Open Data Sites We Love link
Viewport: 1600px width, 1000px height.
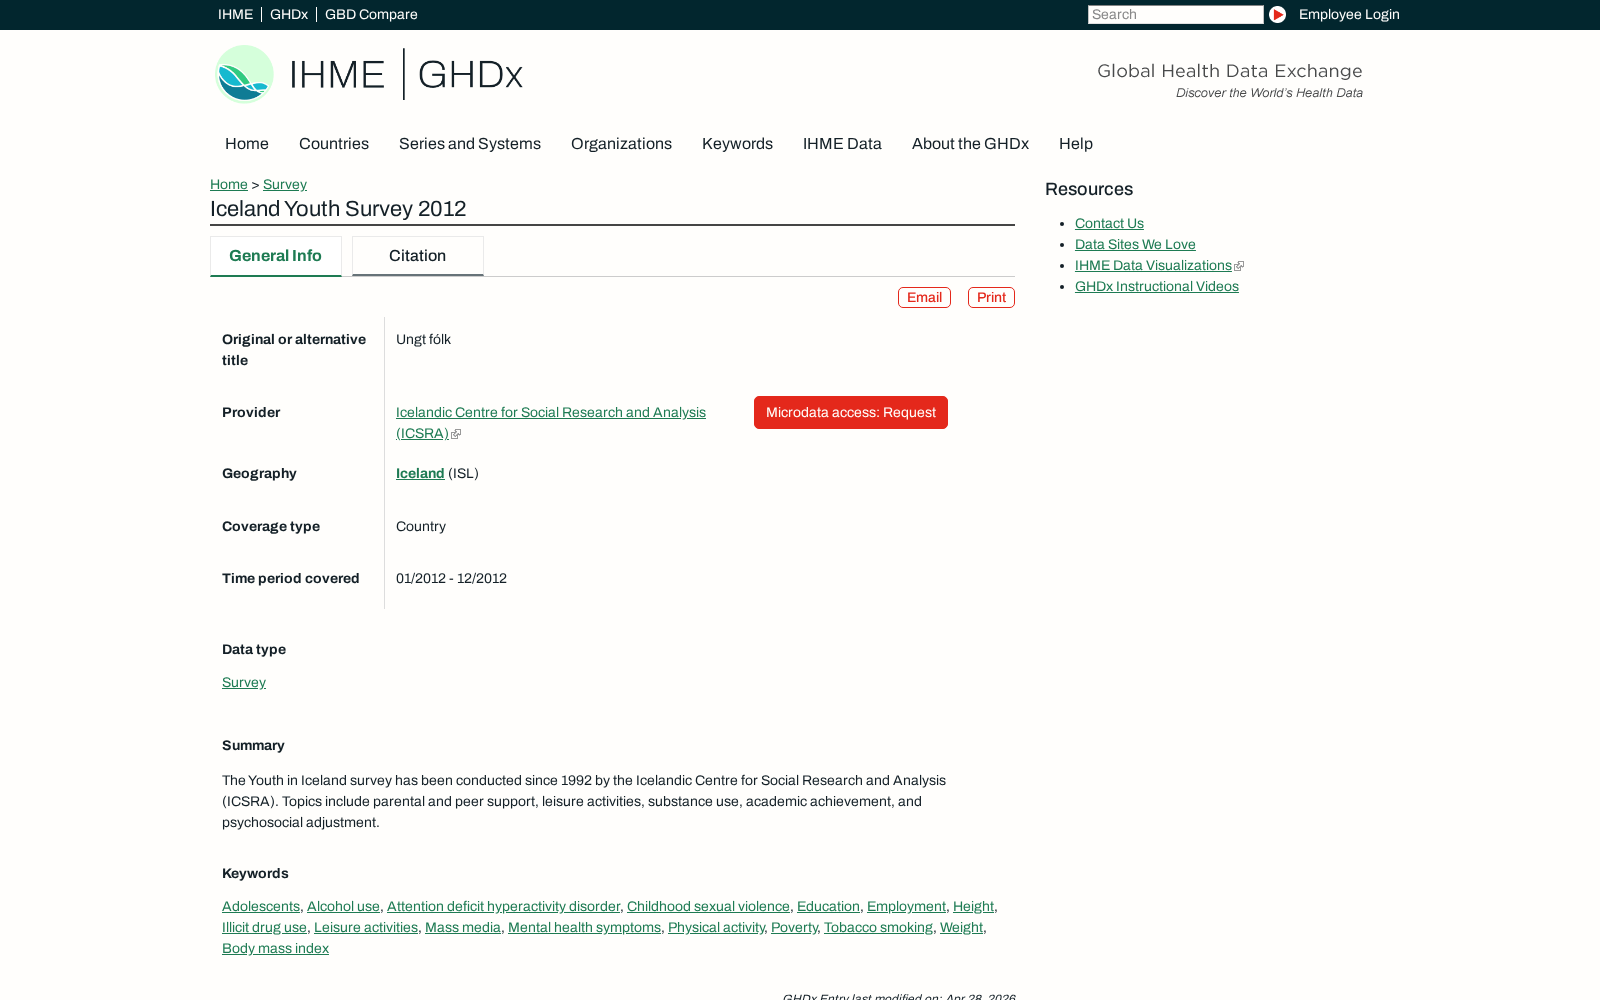tap(1135, 245)
